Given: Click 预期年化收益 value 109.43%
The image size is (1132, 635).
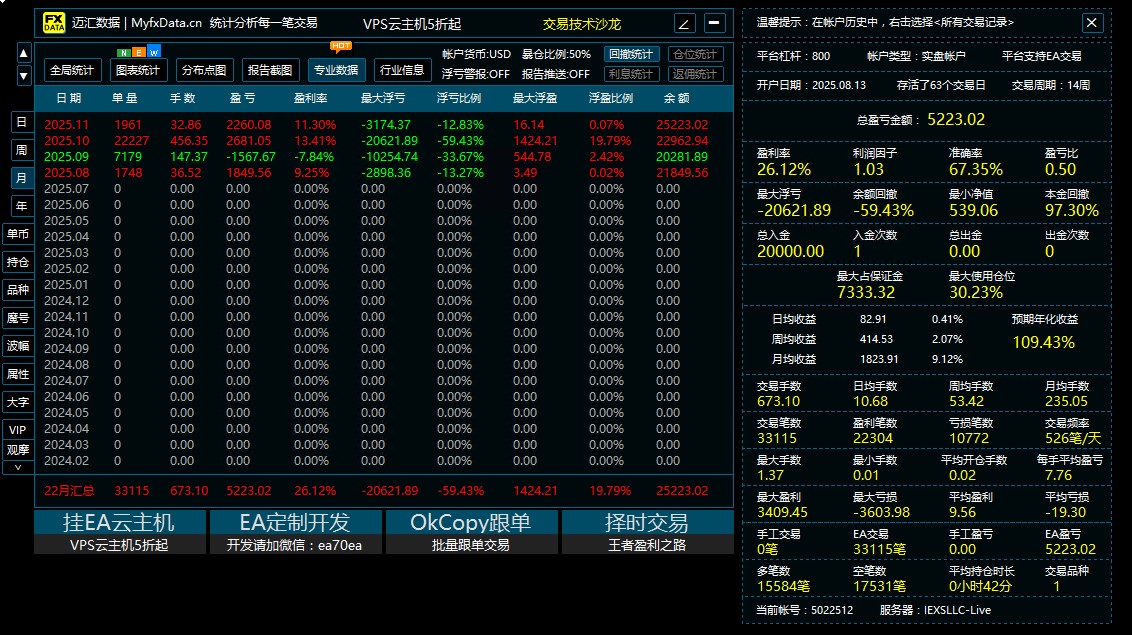Looking at the screenshot, I should (1044, 342).
